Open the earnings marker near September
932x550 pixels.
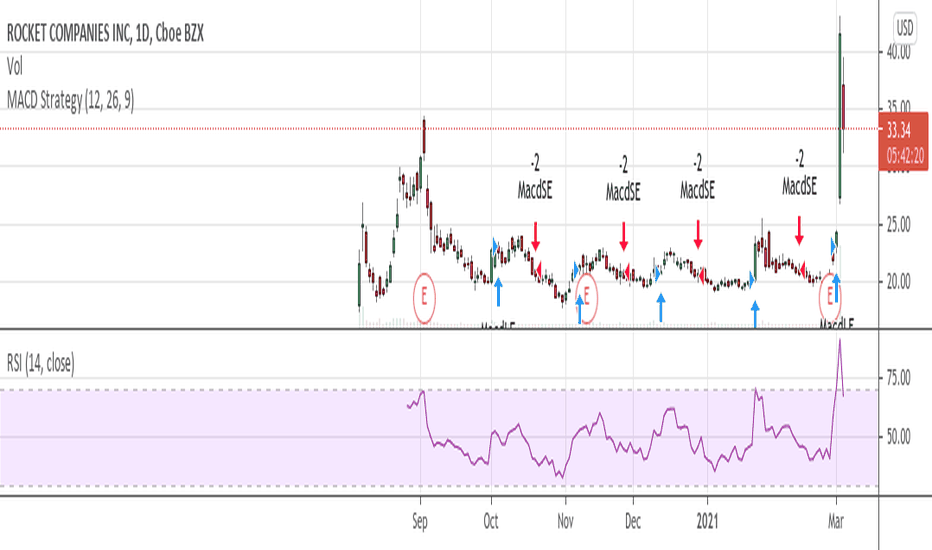point(424,297)
